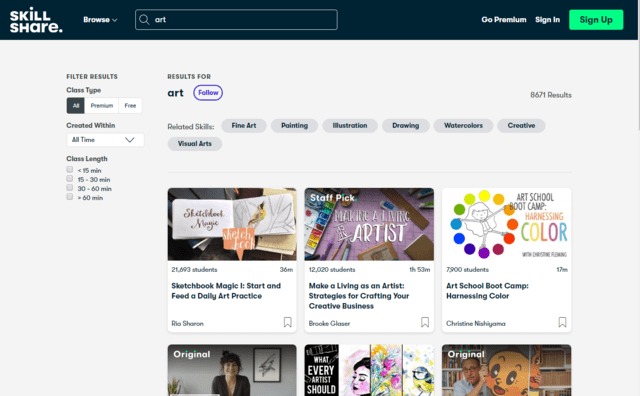Check the < 15 min class length box

click(70, 169)
